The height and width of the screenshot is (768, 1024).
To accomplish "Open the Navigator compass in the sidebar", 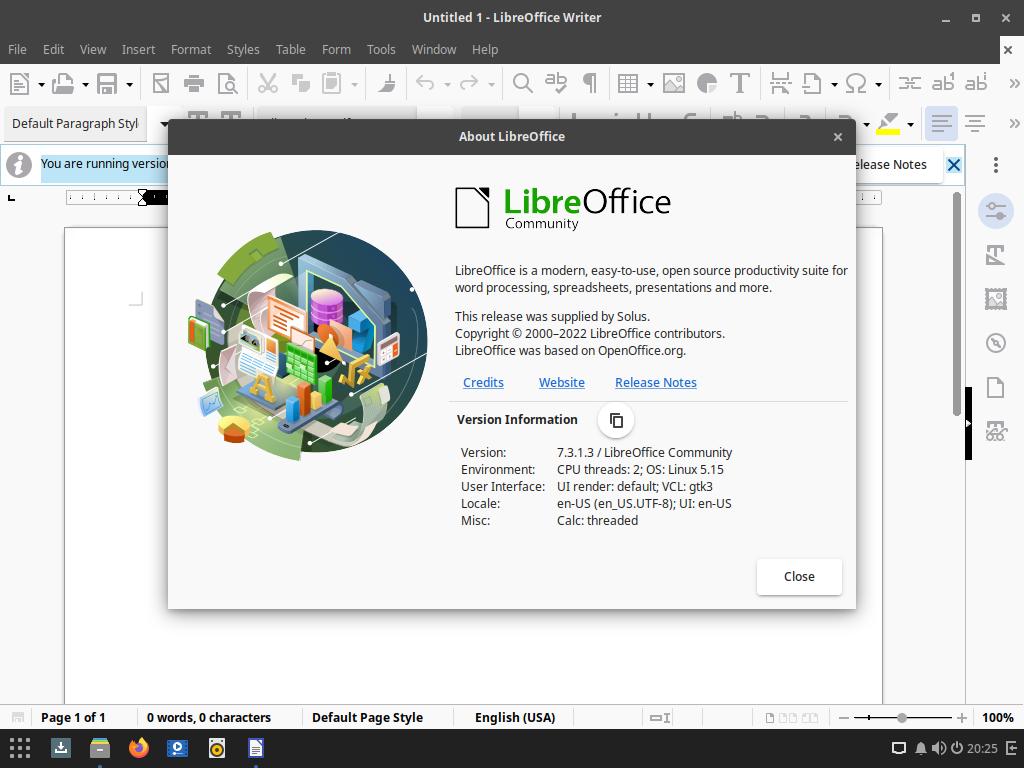I will coord(996,343).
